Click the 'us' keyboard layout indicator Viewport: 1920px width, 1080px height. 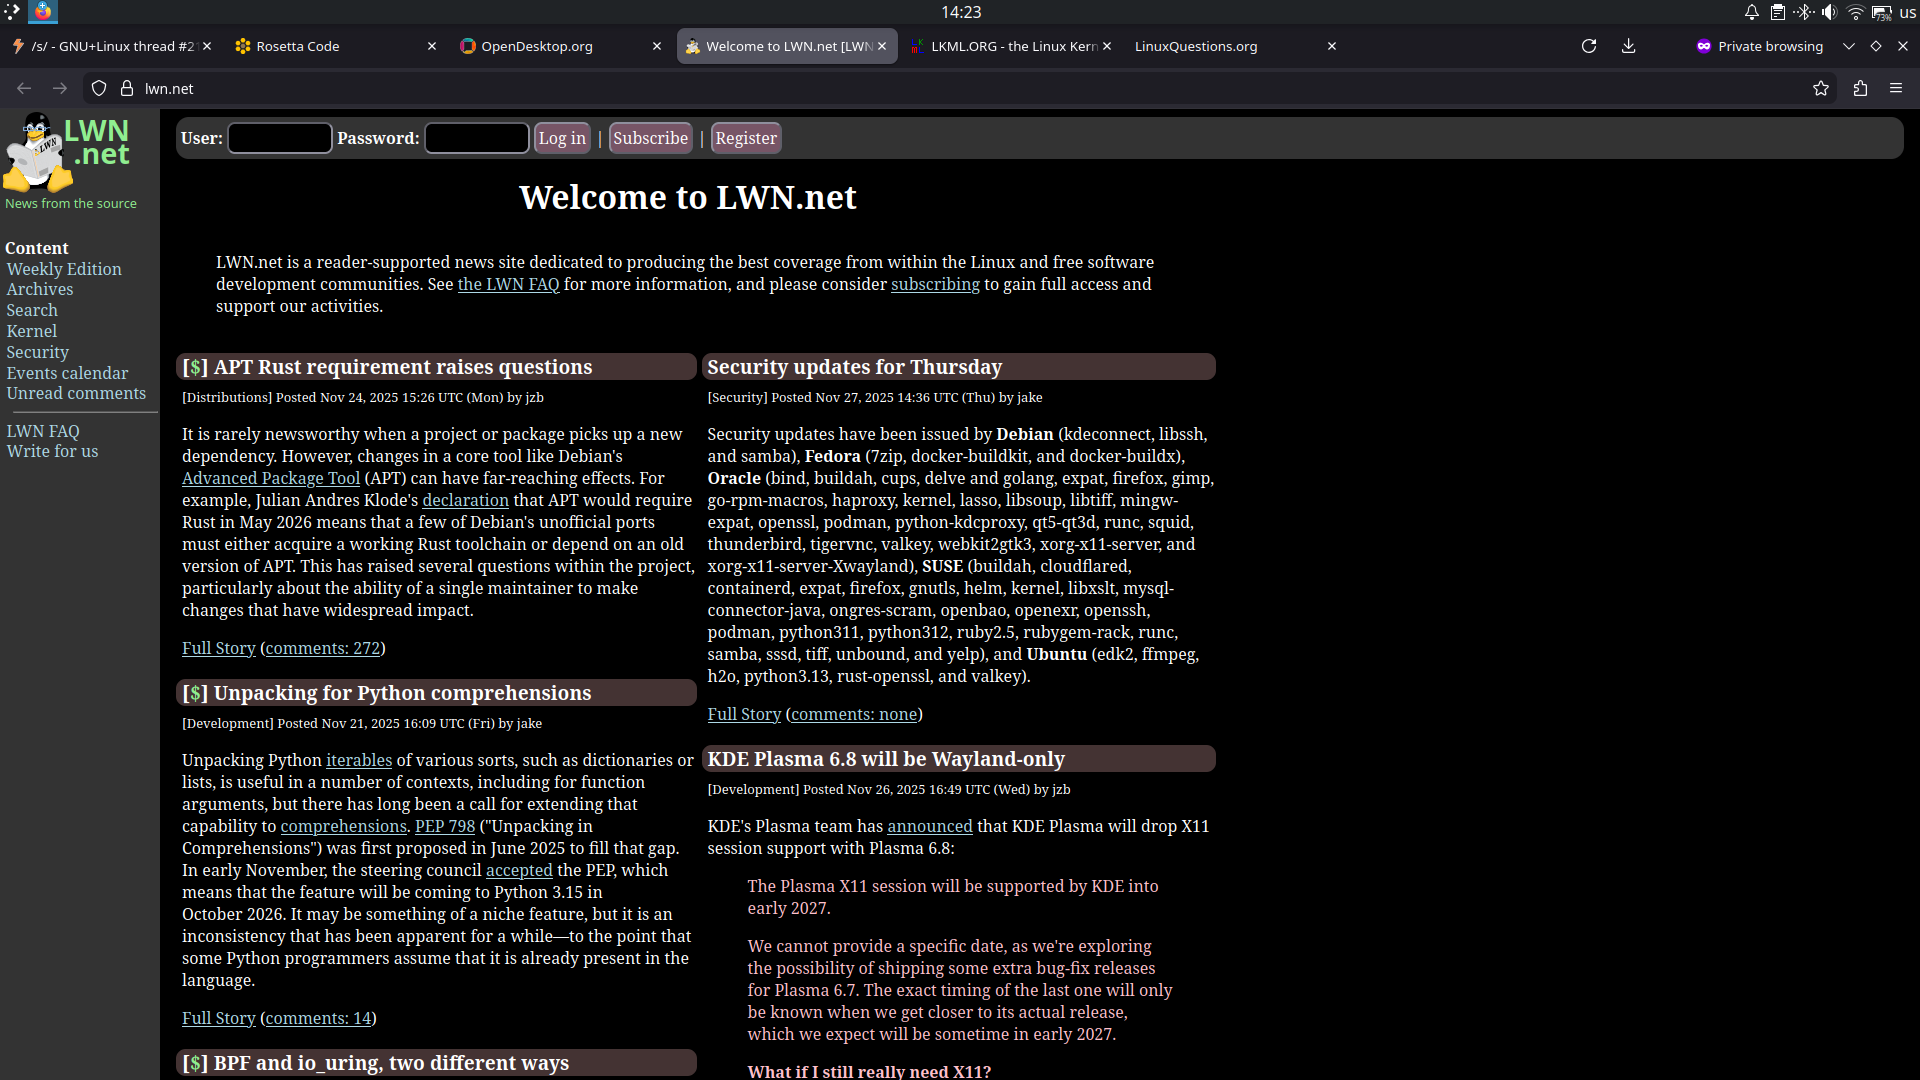[1907, 12]
